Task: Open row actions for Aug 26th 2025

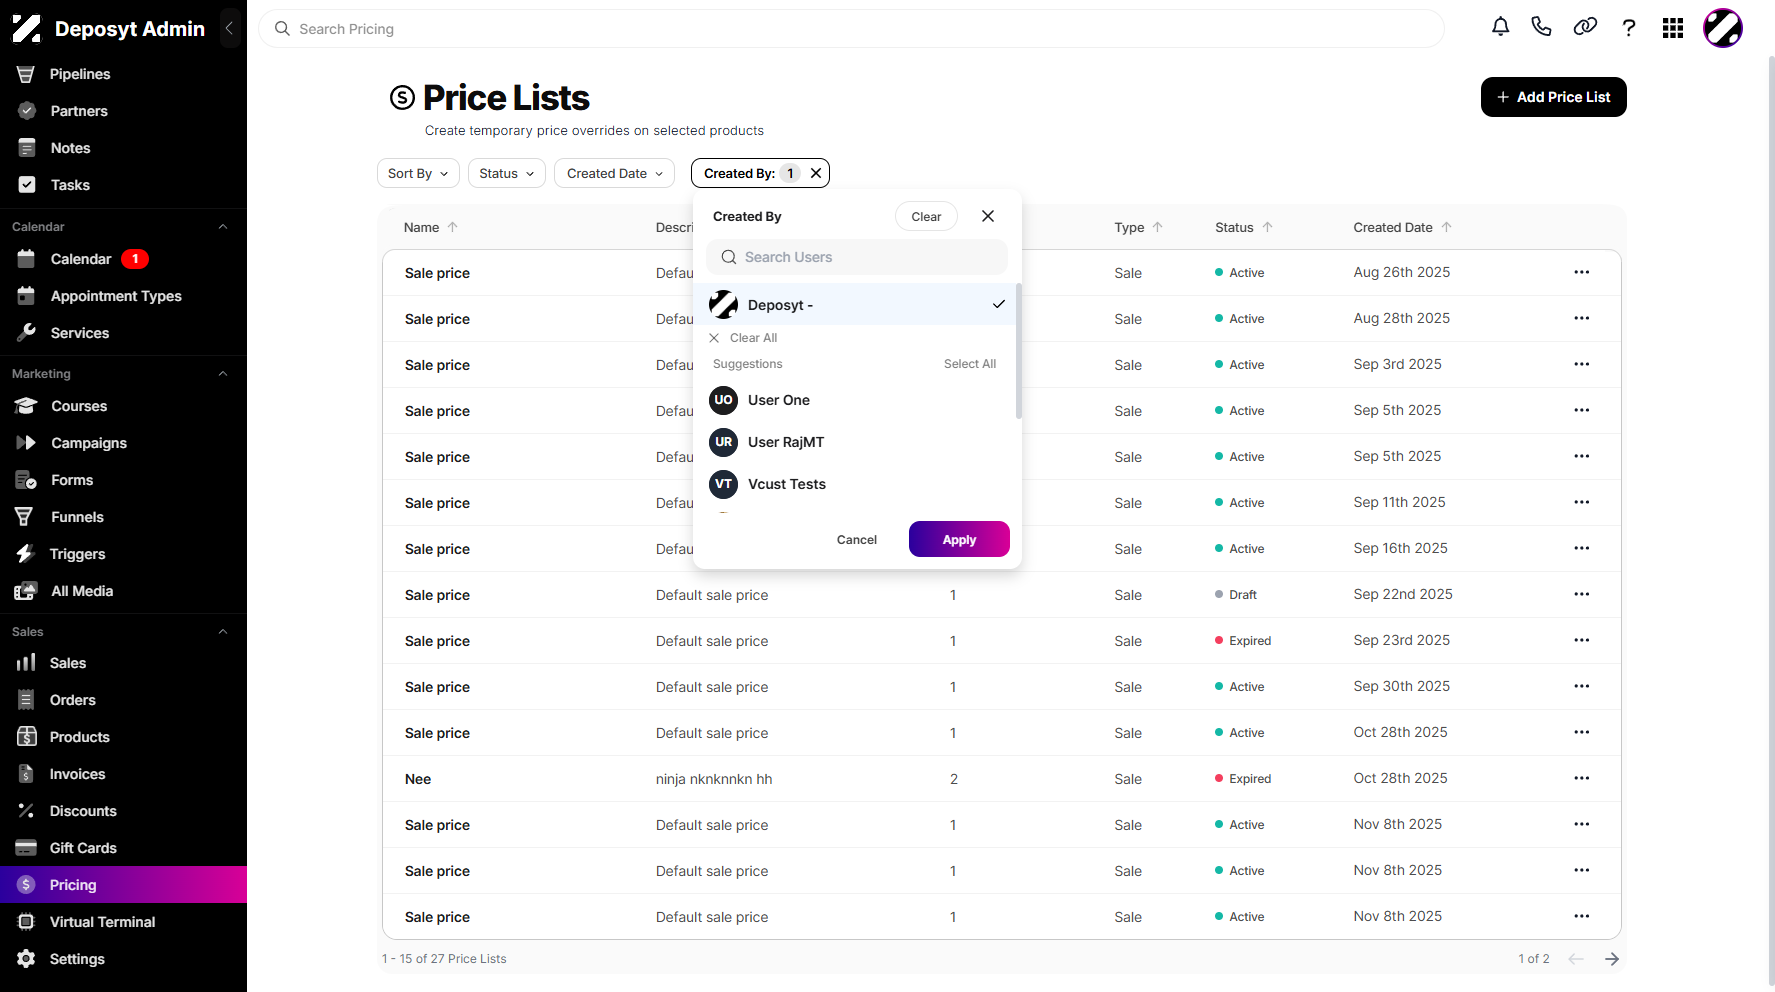Action: coord(1581,272)
